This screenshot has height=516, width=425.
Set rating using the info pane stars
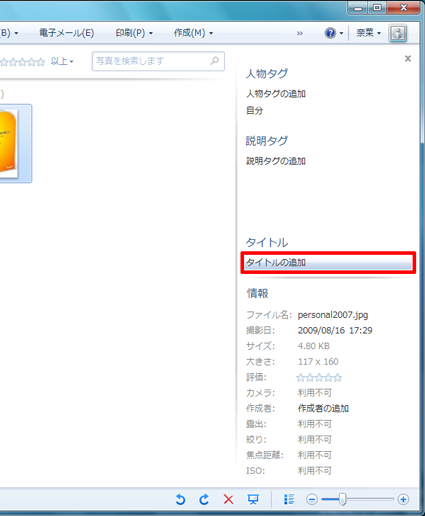tap(319, 378)
